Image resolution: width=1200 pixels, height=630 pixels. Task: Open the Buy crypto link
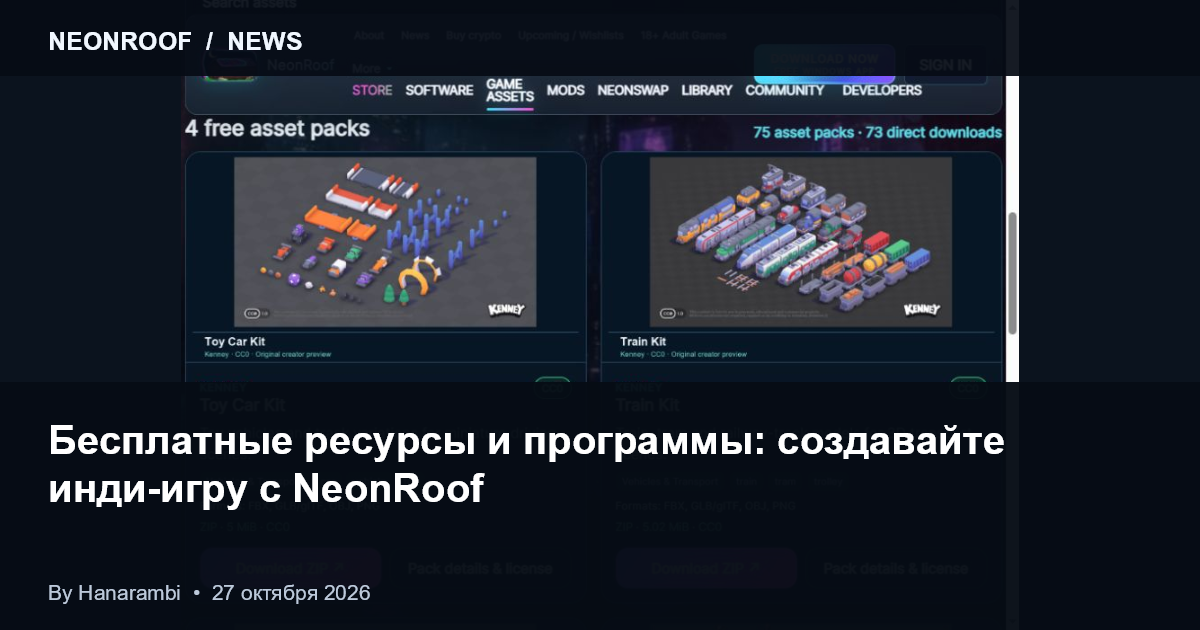tap(474, 35)
